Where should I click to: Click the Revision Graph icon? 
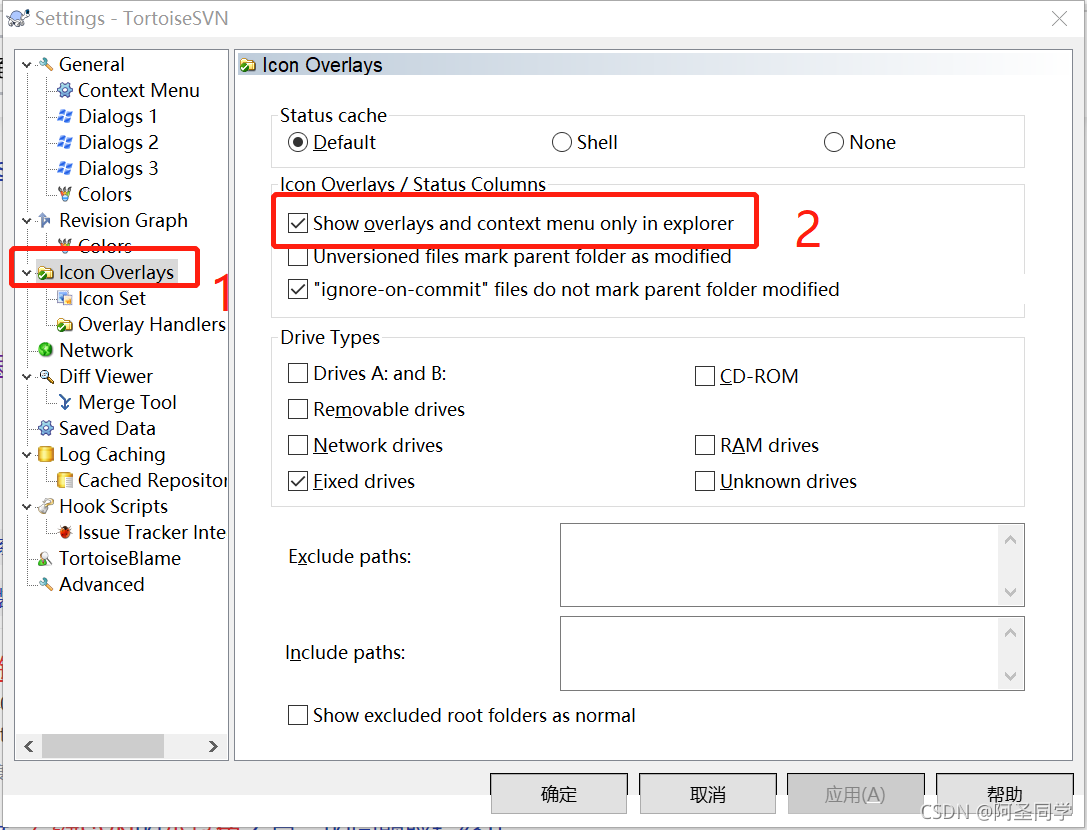46,221
